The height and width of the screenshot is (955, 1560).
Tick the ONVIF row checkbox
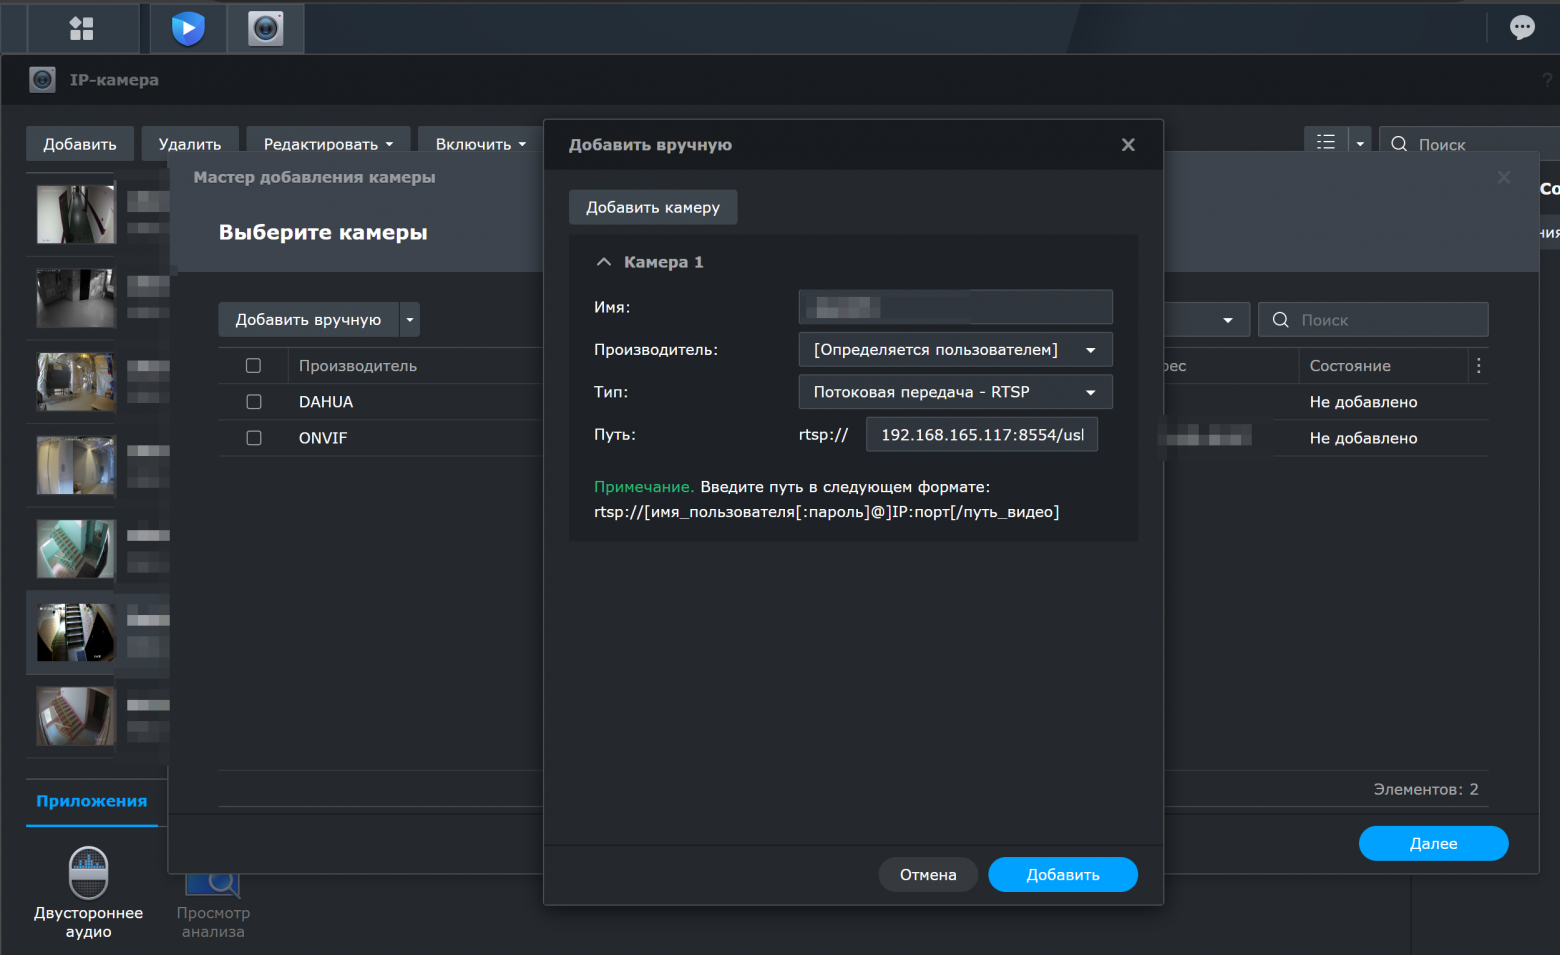(x=254, y=438)
